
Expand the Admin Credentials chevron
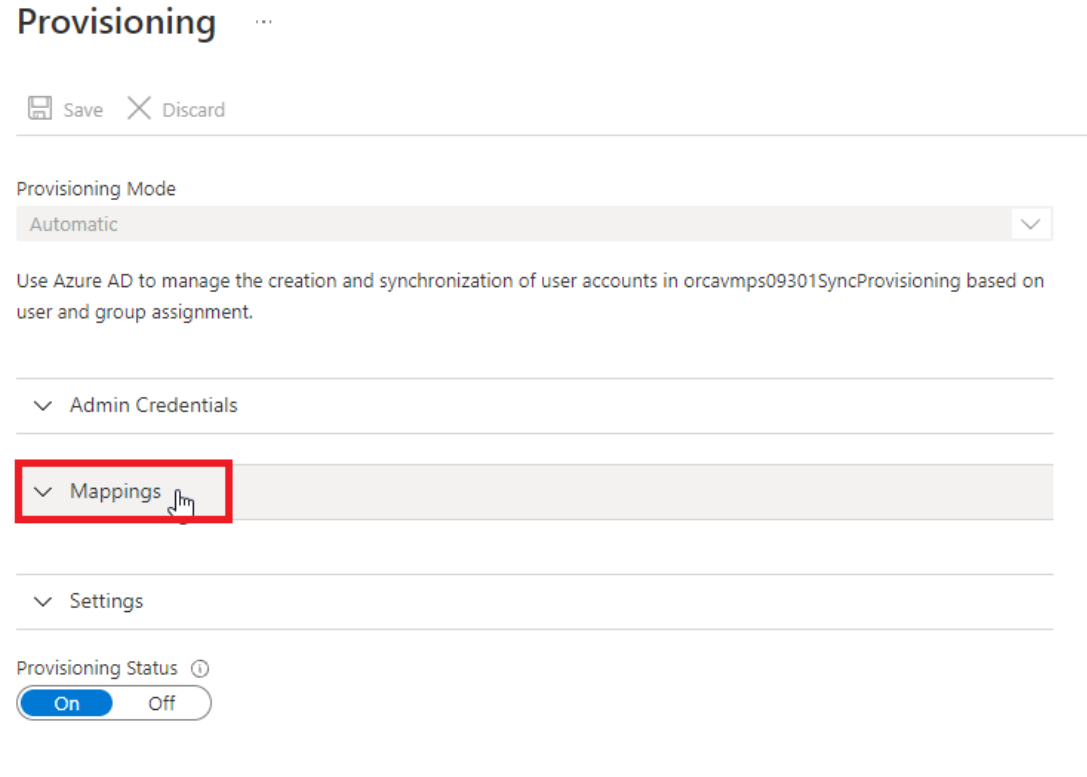[x=43, y=405]
